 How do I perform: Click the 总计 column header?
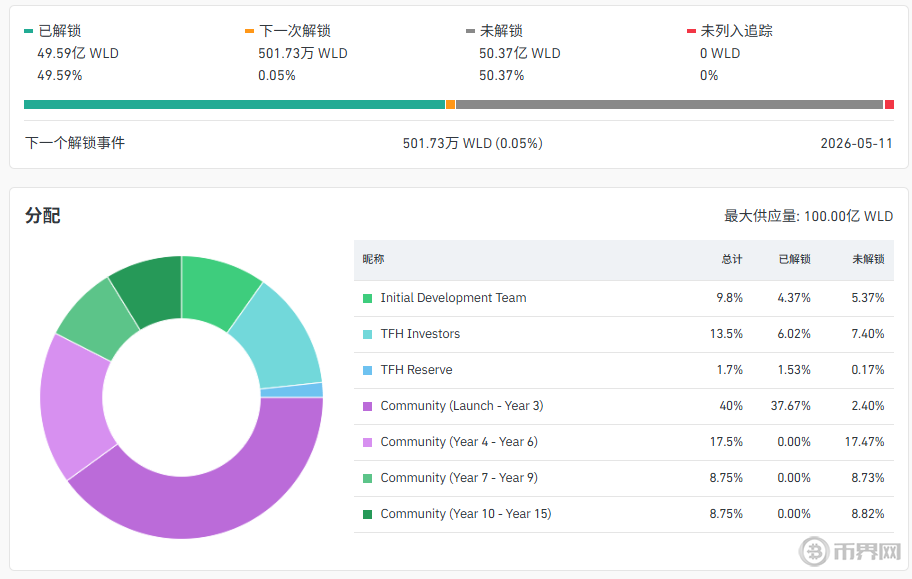point(732,260)
